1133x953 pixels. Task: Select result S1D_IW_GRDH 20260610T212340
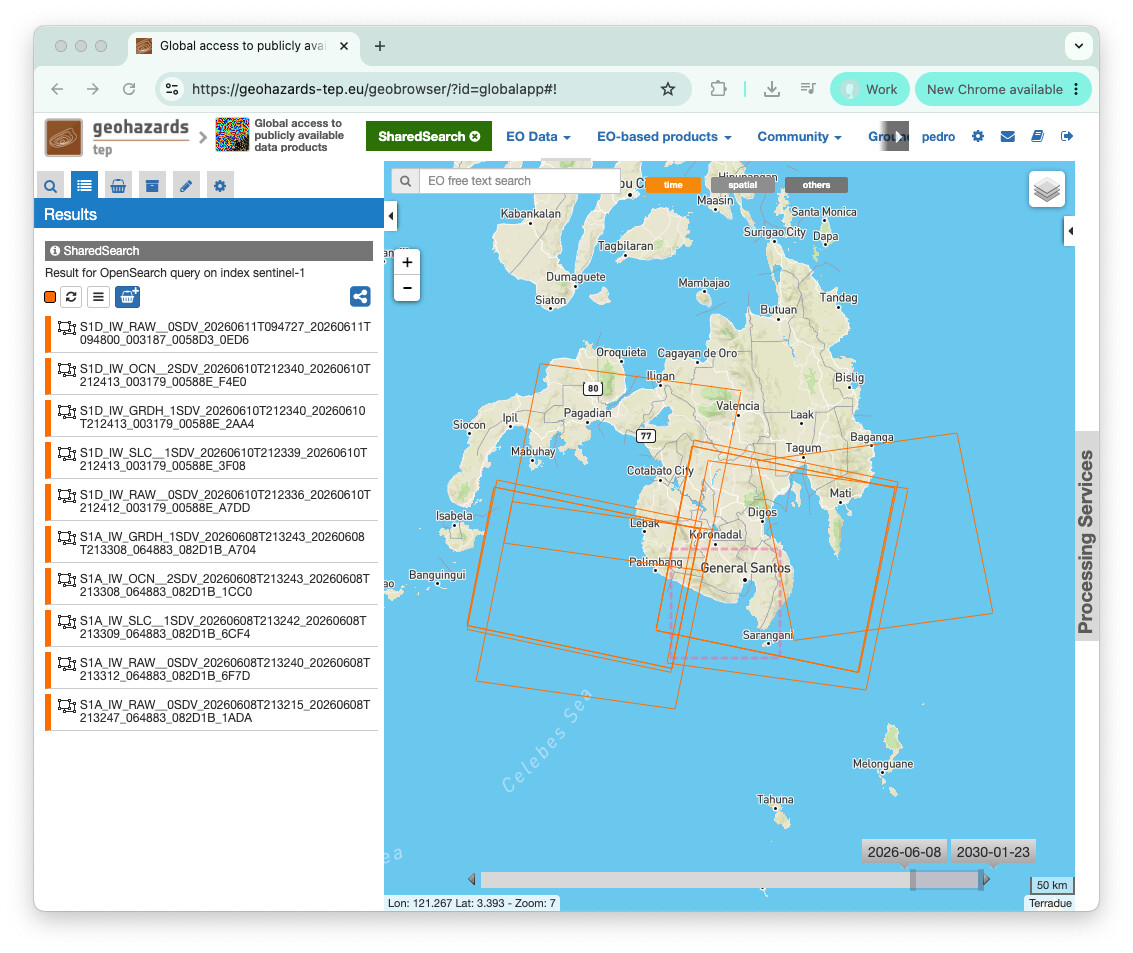[211, 417]
